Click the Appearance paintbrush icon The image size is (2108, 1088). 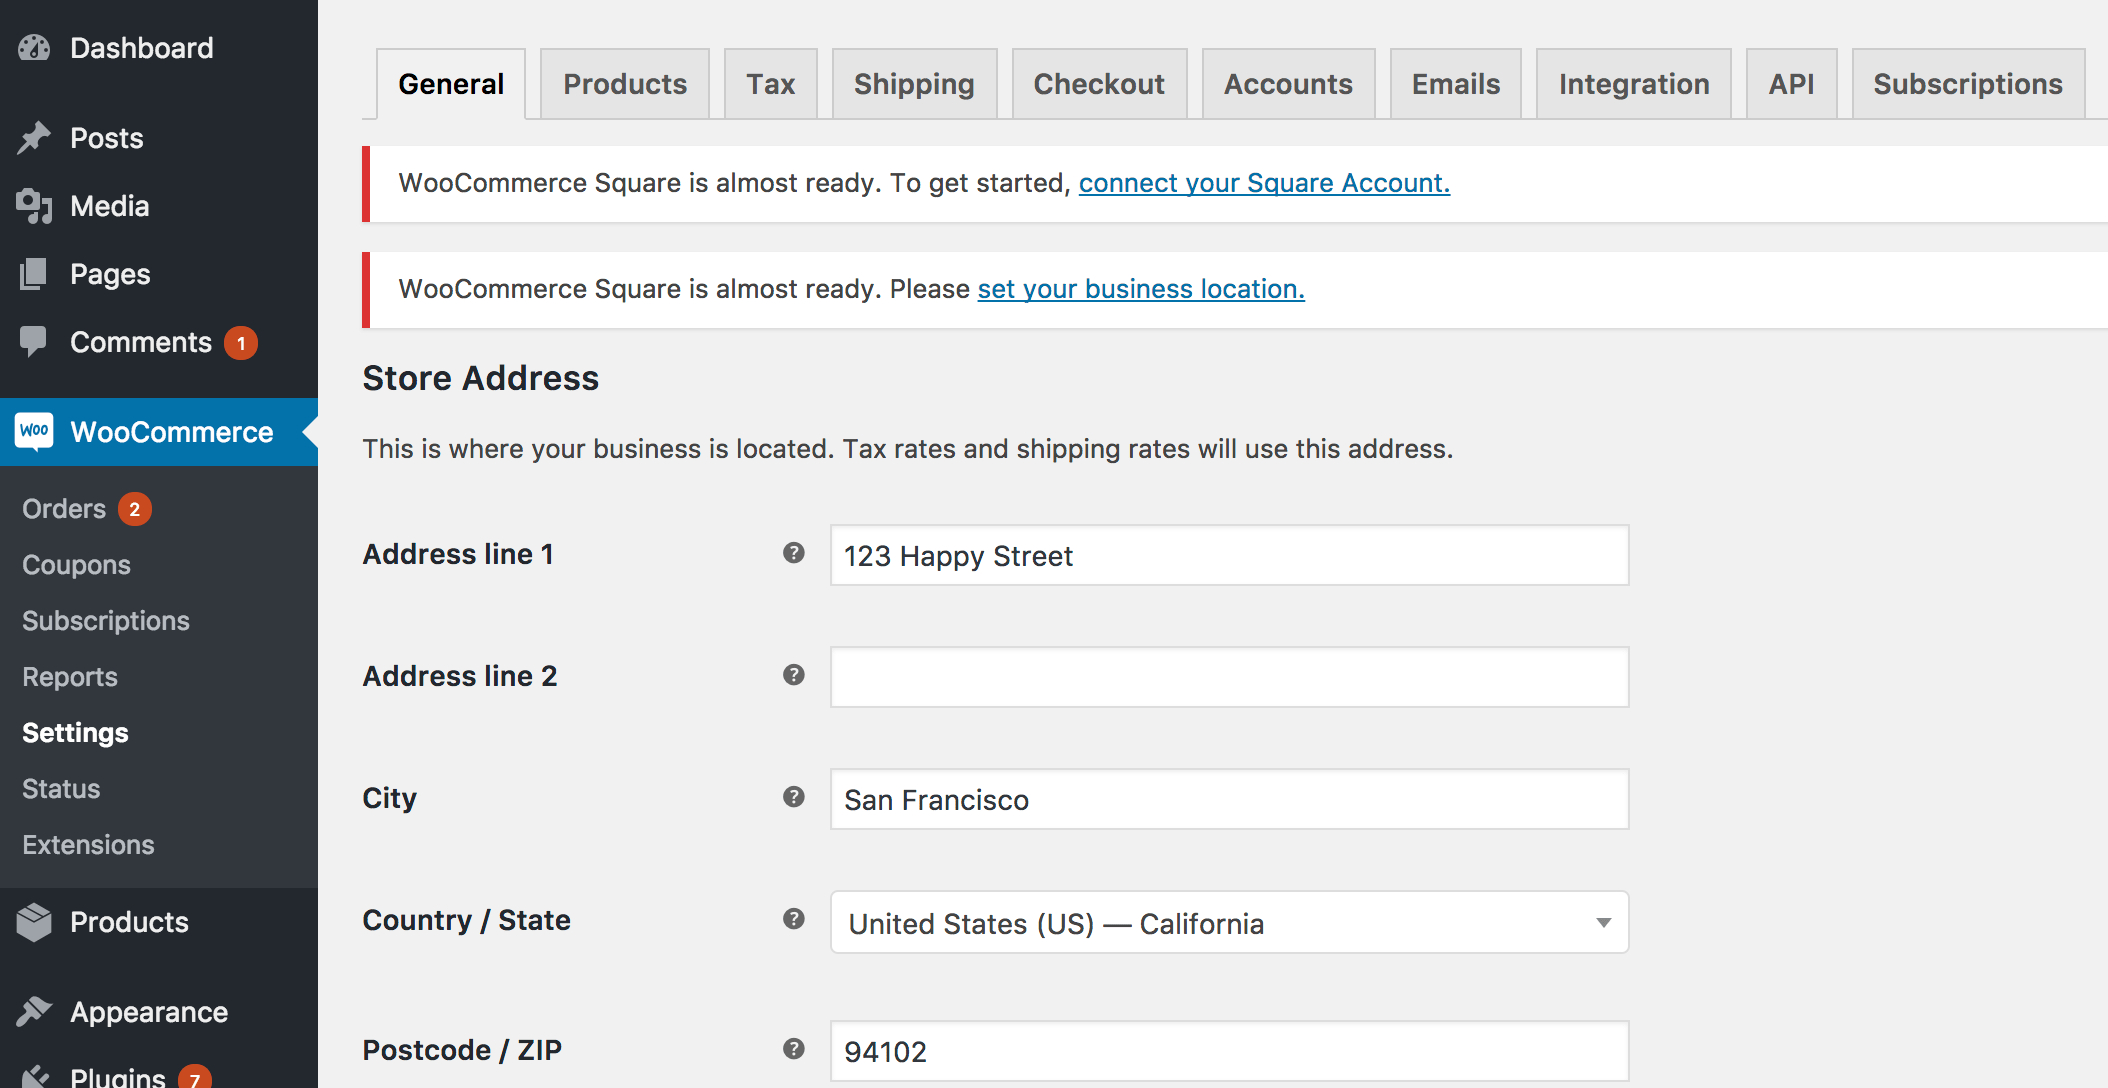pyautogui.click(x=34, y=1012)
